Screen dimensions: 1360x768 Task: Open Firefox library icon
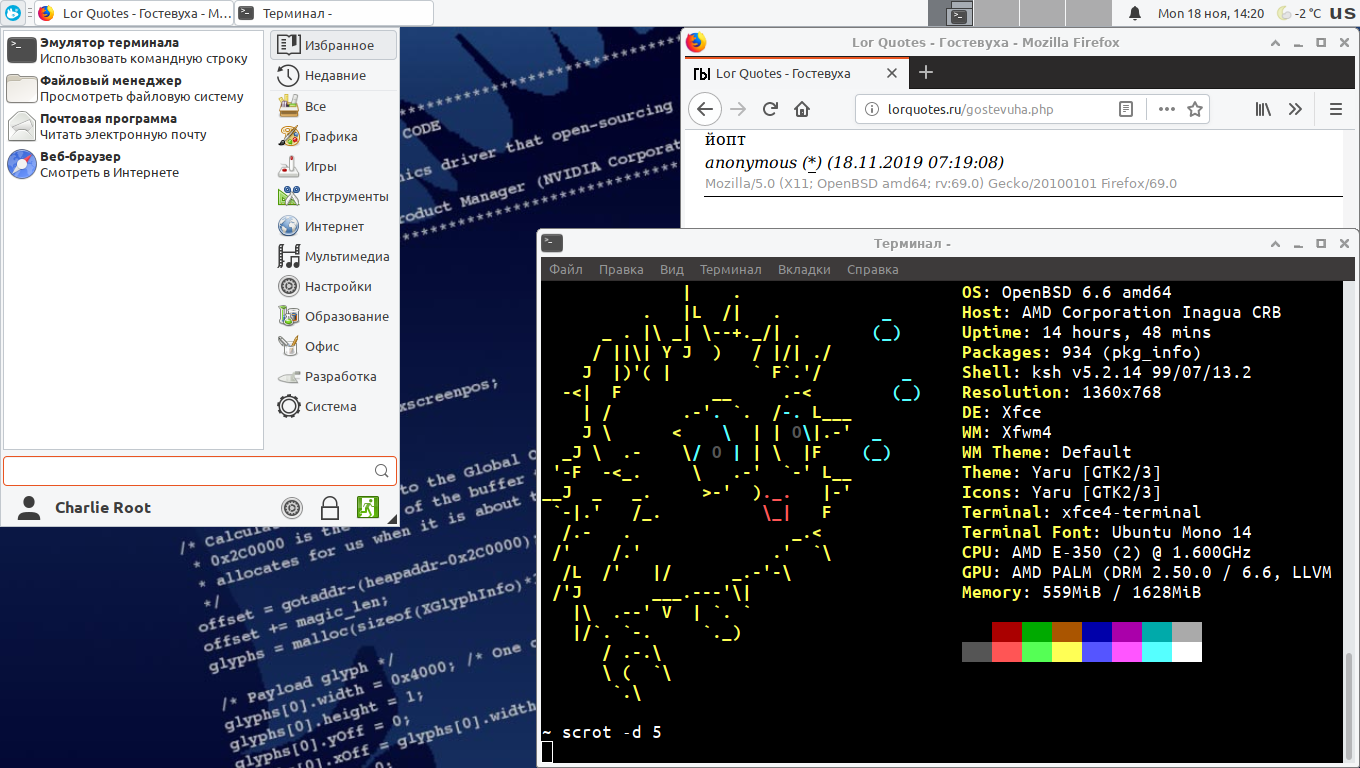1263,109
